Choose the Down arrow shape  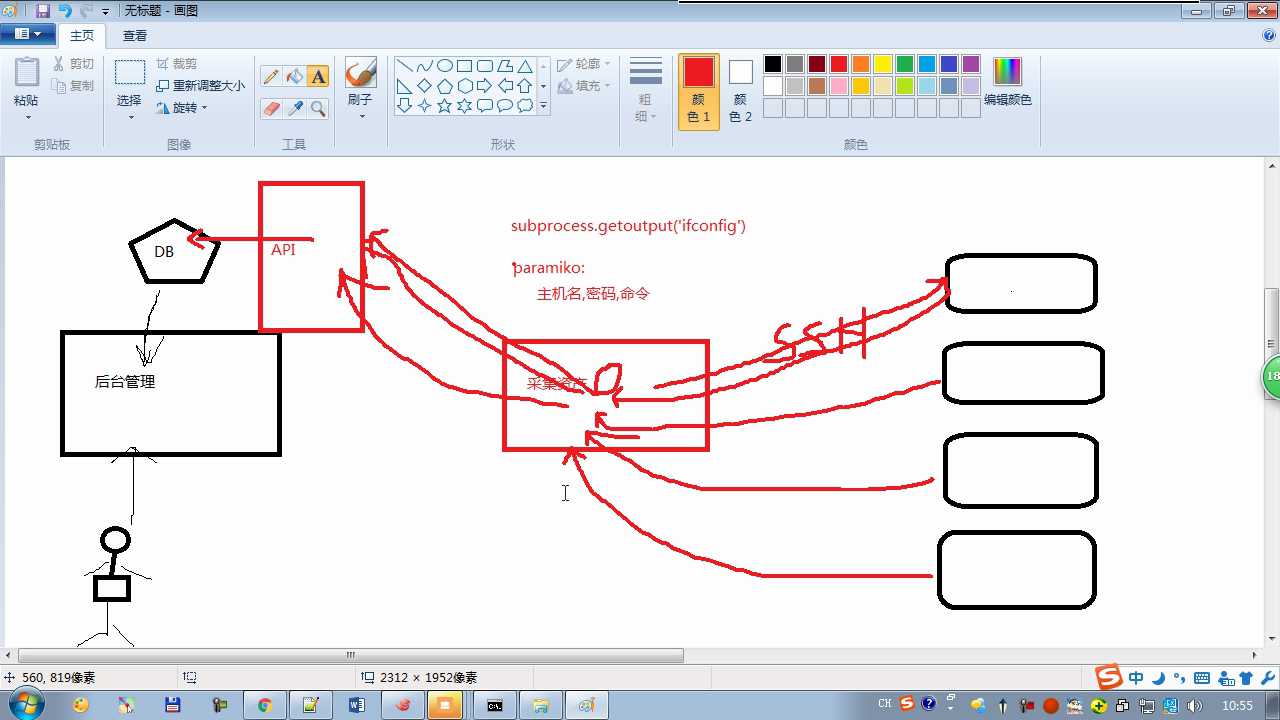click(405, 106)
